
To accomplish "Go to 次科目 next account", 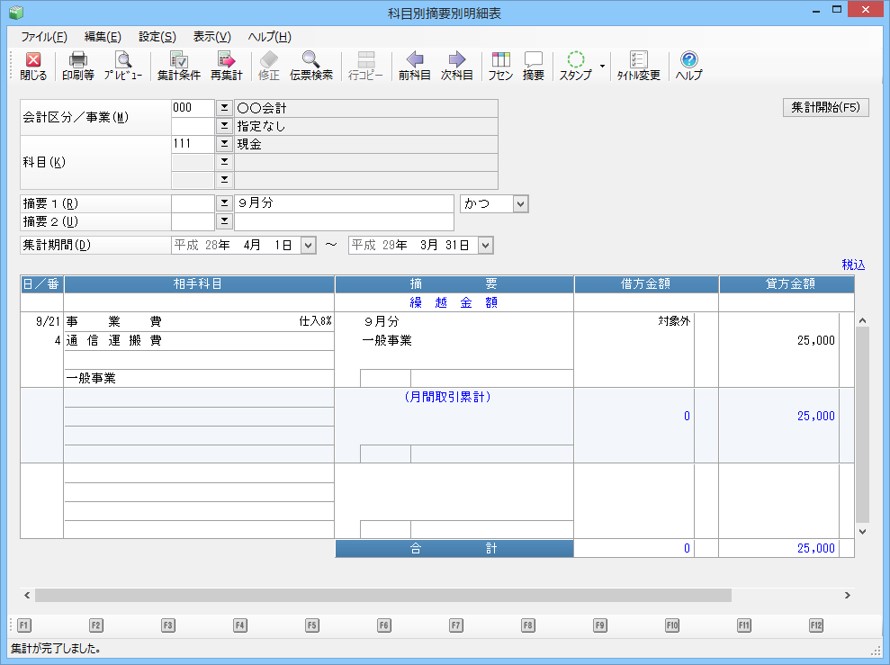I will [x=457, y=66].
